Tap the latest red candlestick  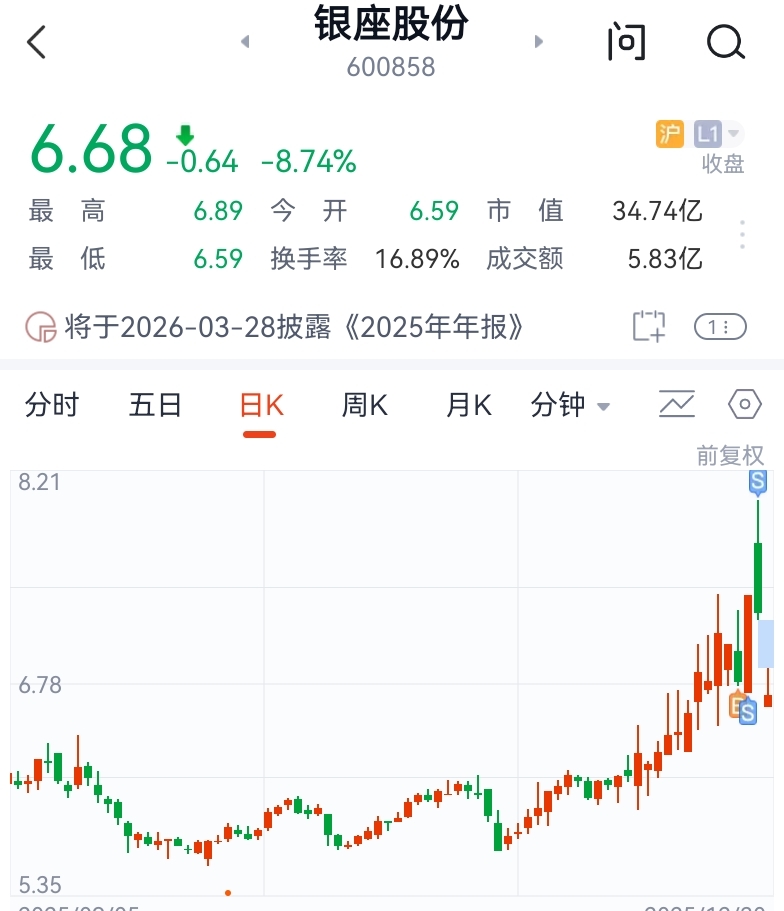tap(768, 688)
